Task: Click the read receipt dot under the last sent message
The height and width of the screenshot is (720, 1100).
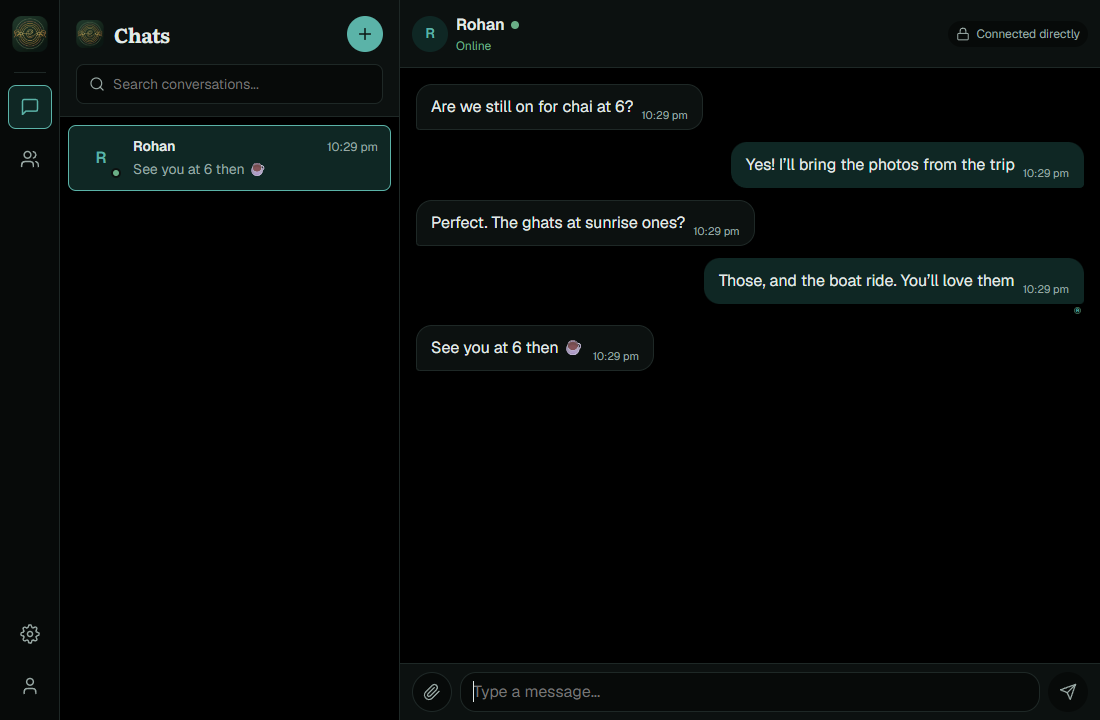Action: pyautogui.click(x=1078, y=310)
